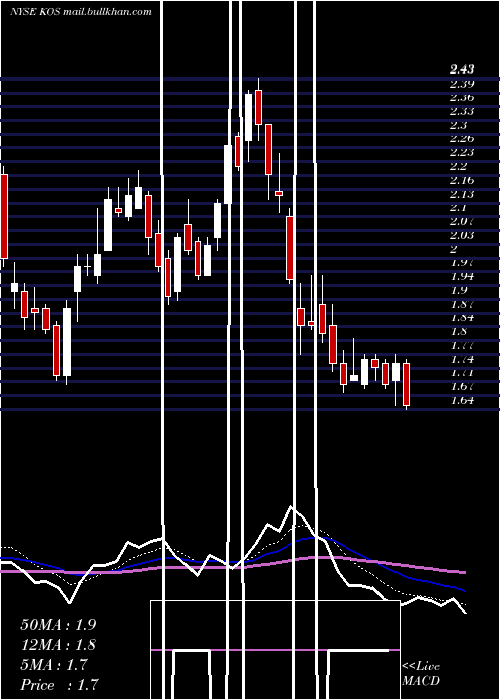This screenshot has width=500, height=700.
Task: Click the 2.16 price axis label
Action: click(x=462, y=180)
